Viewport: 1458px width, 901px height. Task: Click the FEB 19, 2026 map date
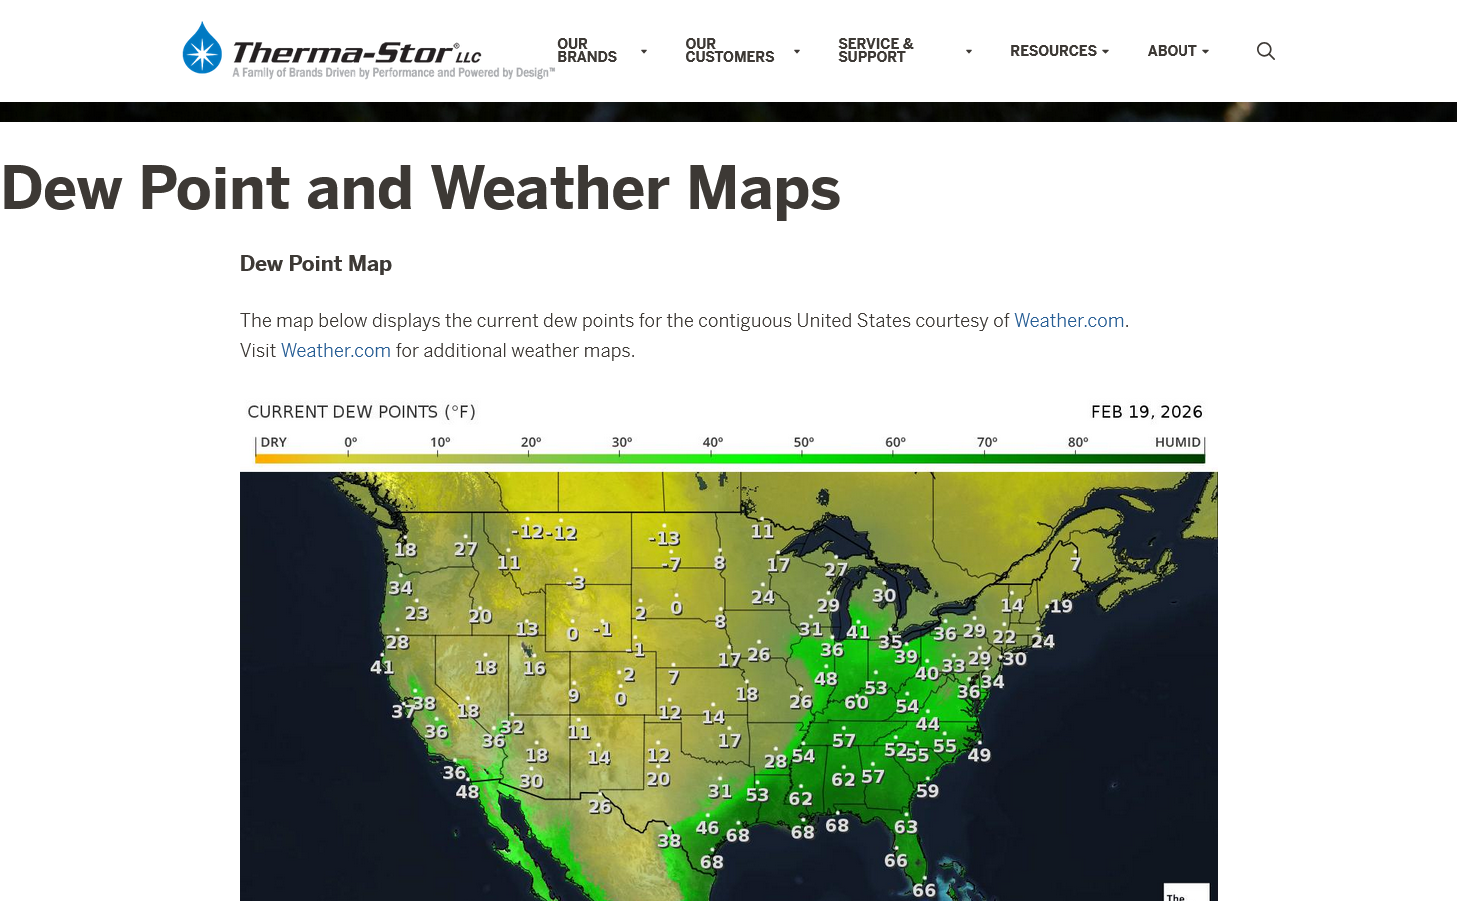click(1146, 412)
